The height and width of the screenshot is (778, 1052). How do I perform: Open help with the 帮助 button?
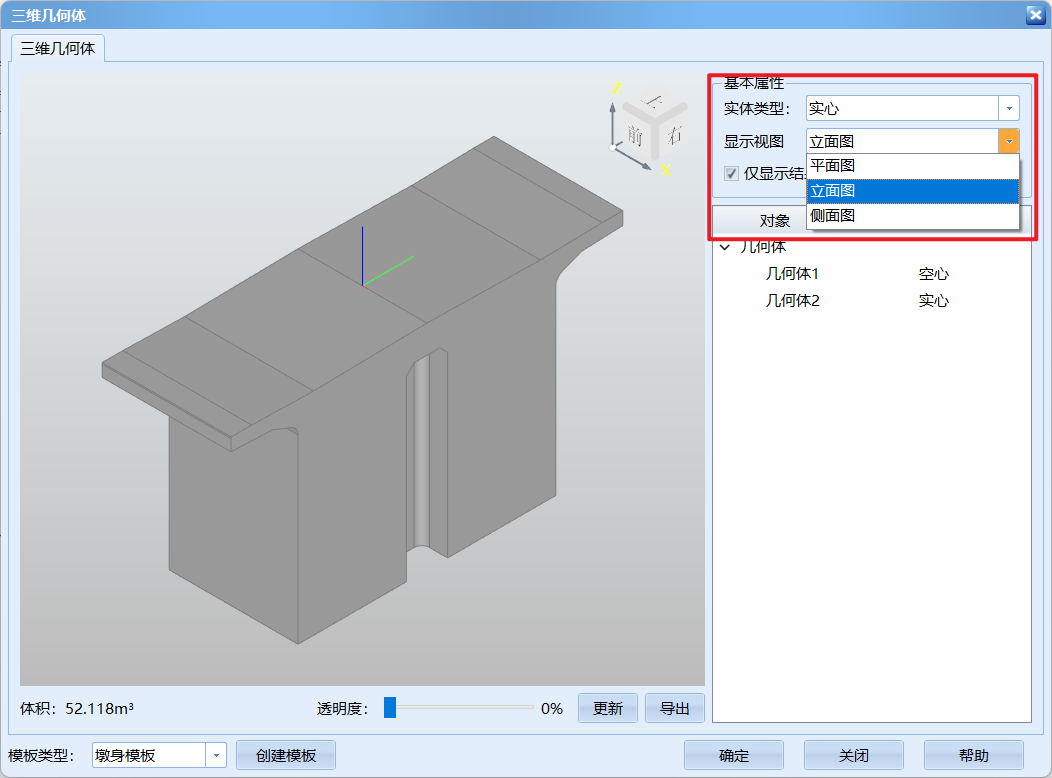tap(973, 755)
